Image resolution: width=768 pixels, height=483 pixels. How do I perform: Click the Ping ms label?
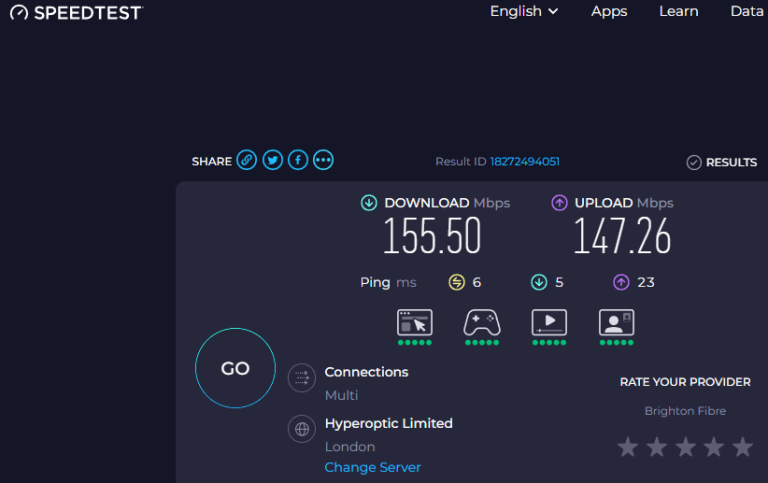[x=388, y=283]
